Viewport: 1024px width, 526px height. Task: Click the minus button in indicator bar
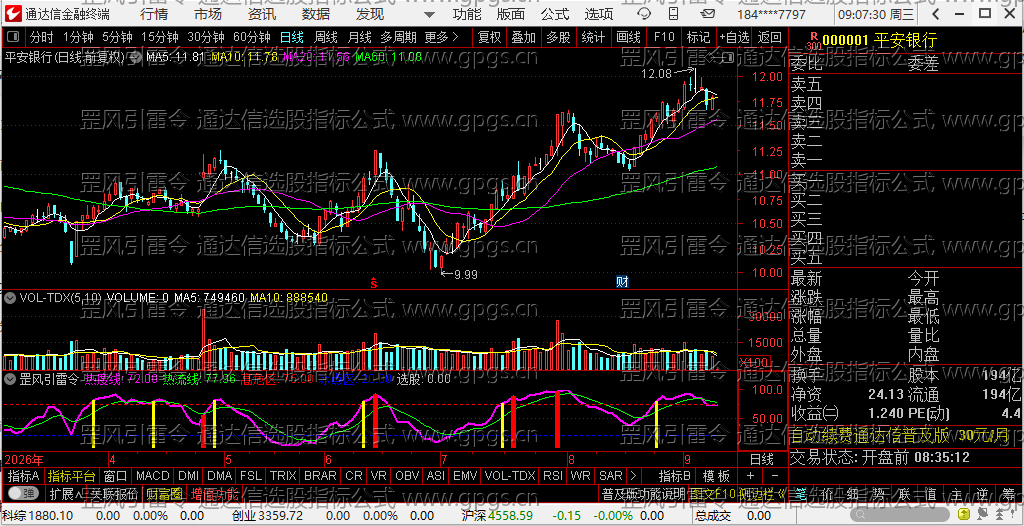tap(775, 475)
